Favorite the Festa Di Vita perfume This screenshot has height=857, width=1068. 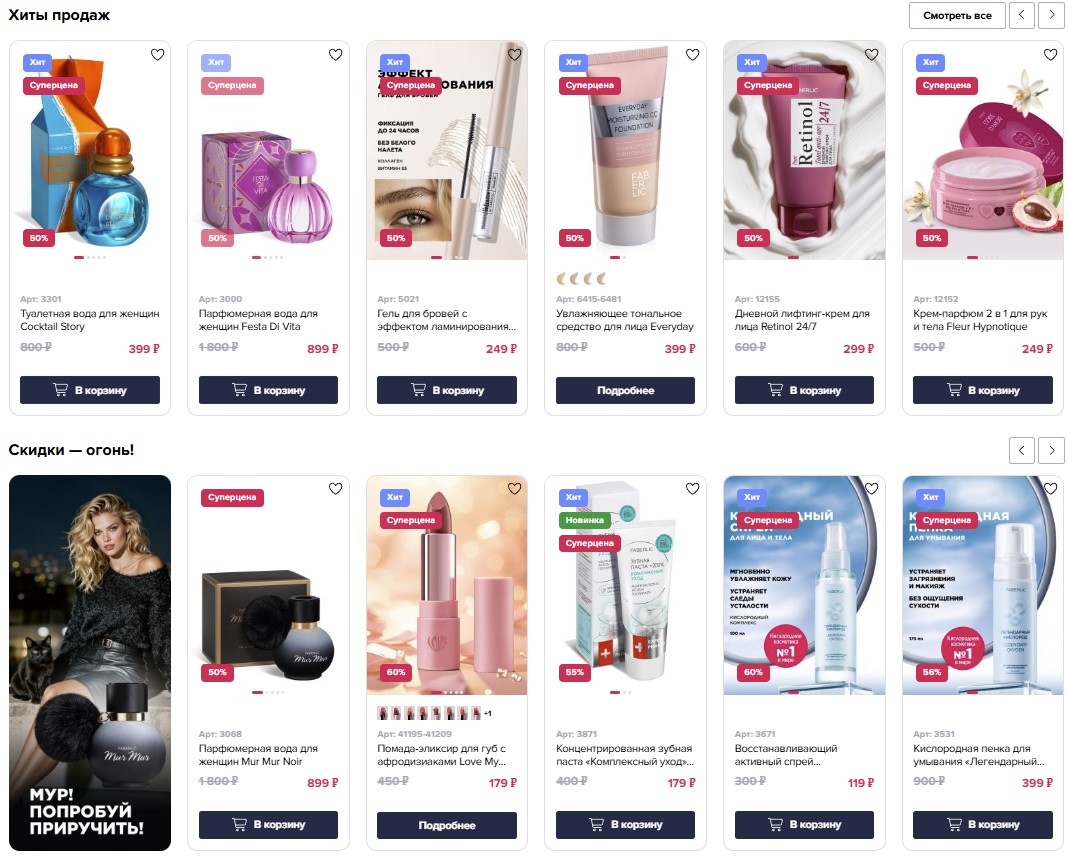(336, 54)
